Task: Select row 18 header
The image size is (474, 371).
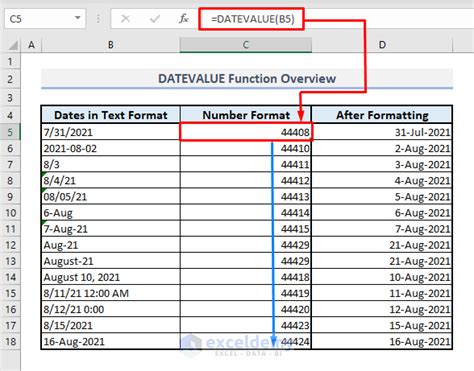Action: pos(10,341)
